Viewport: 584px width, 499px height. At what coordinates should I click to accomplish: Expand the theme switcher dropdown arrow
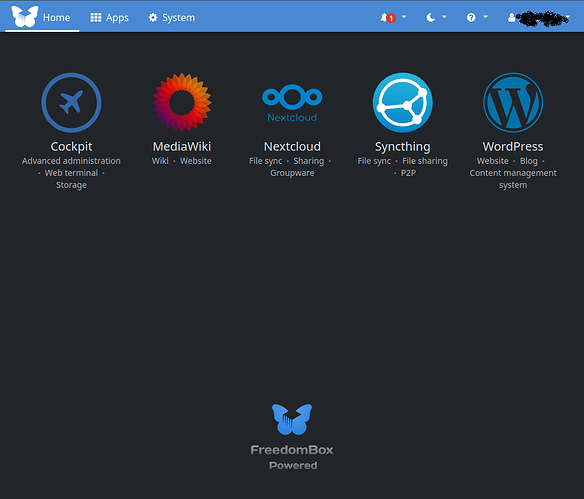click(x=444, y=17)
